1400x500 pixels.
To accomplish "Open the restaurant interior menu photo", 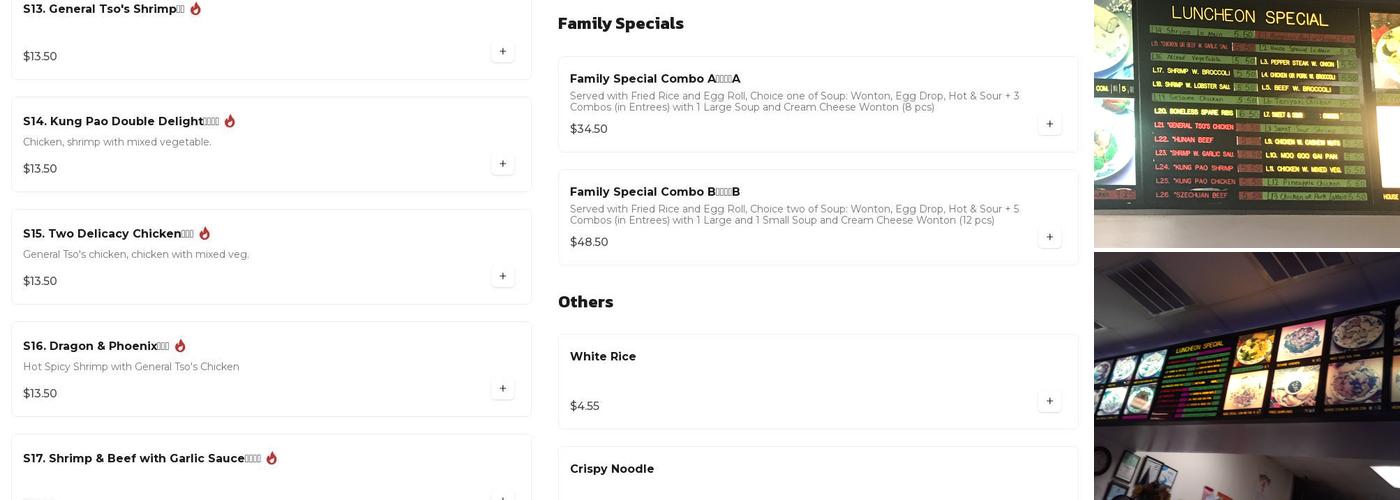I will [1246, 376].
